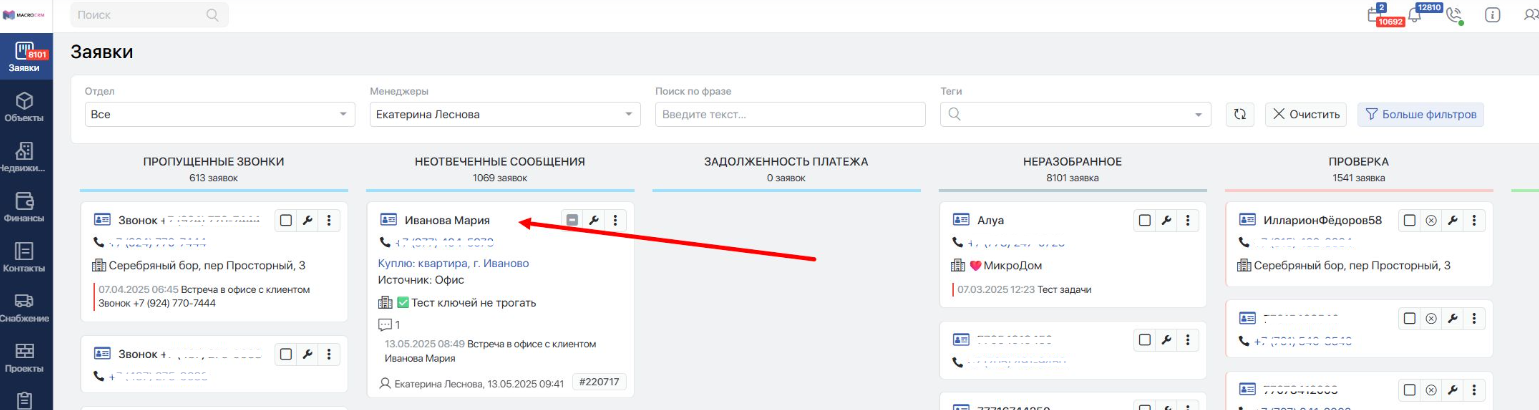1539x410 pixels.
Task: Open the phone calls icon in header
Action: tap(1453, 15)
